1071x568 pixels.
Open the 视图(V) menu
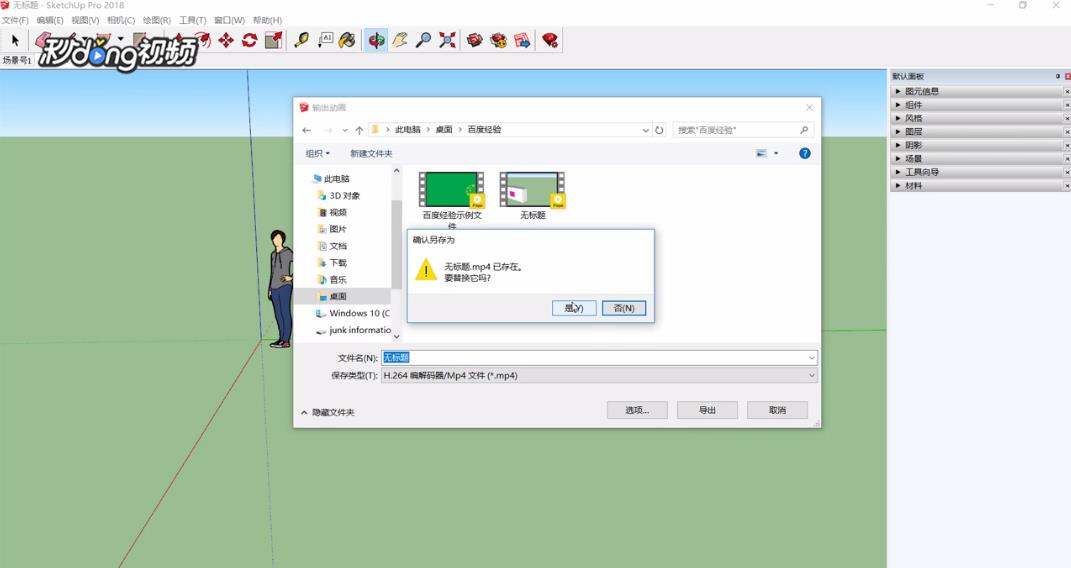(x=85, y=20)
